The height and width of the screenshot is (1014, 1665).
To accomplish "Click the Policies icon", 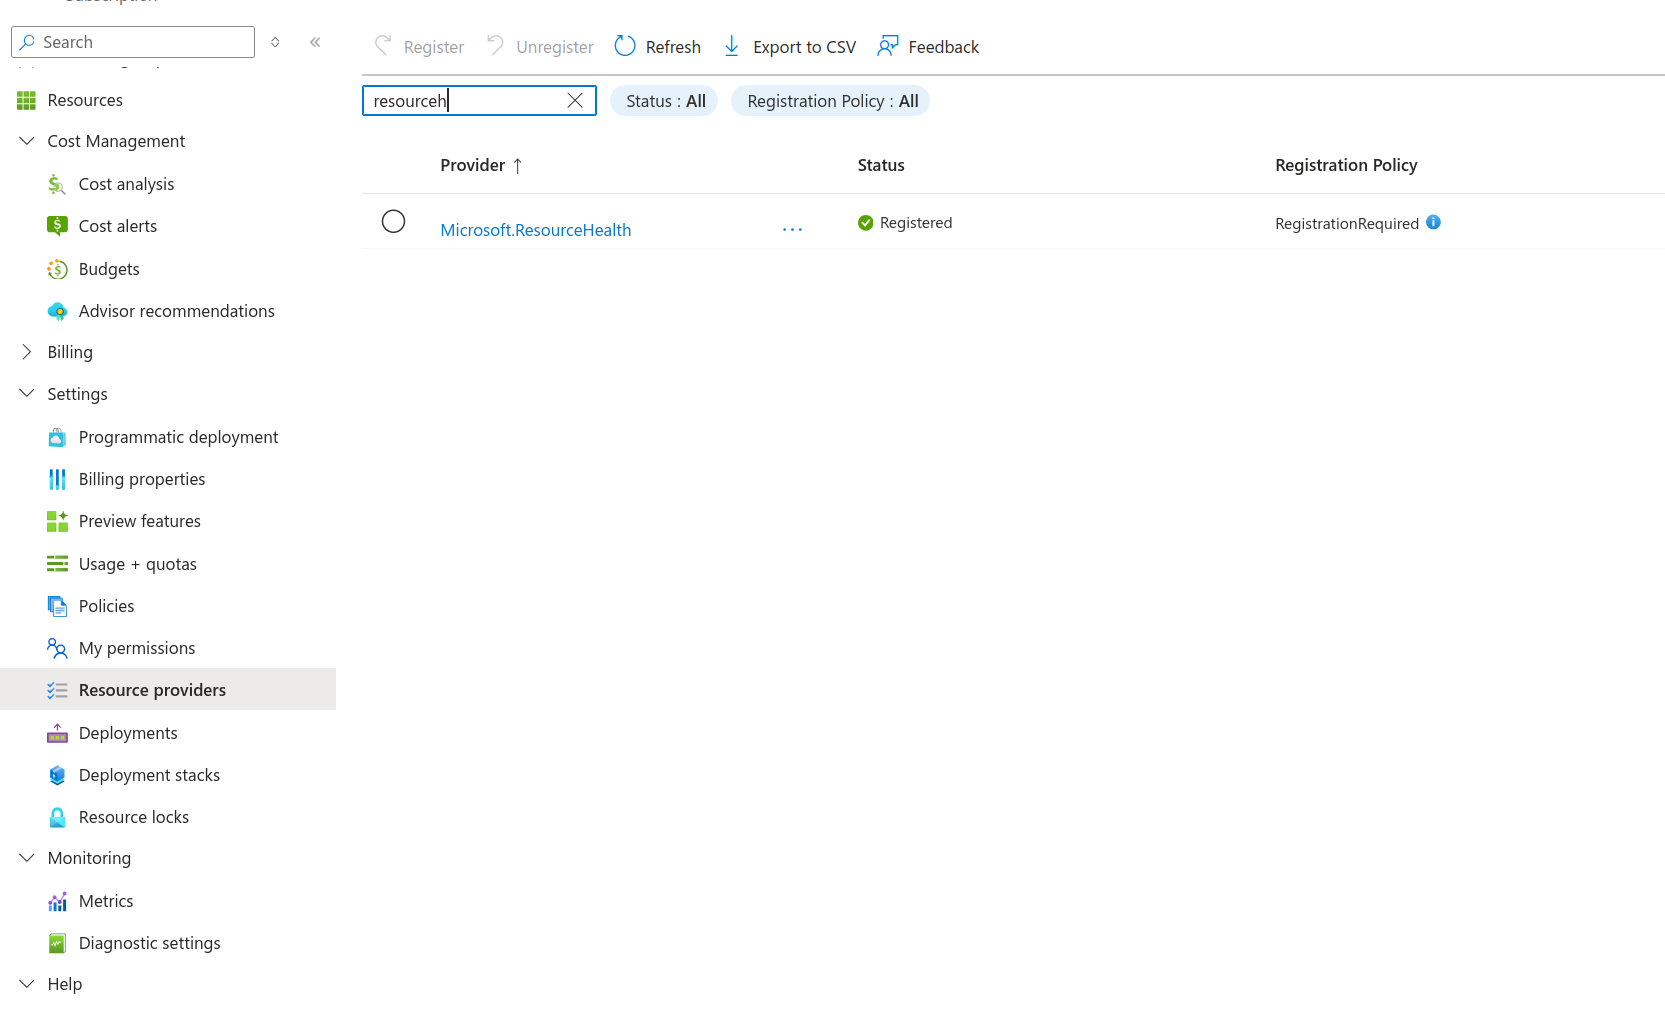I will tap(57, 606).
